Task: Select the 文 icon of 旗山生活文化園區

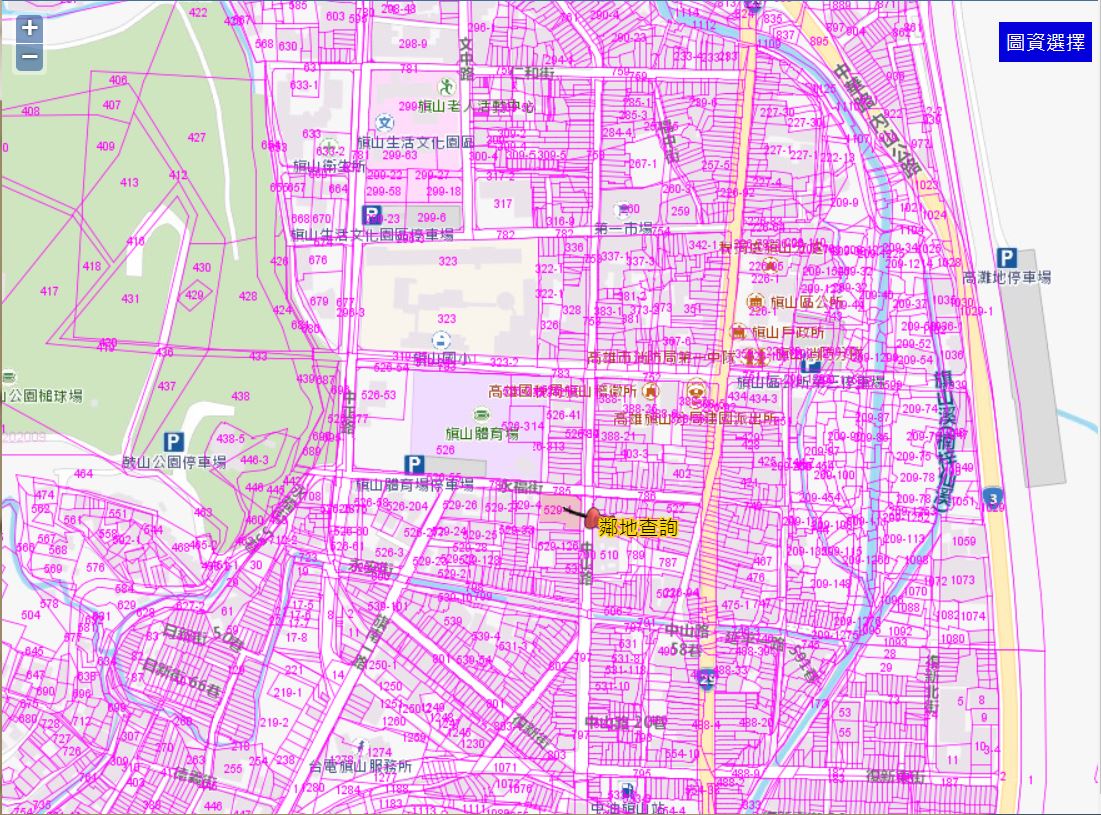Action: [384, 123]
